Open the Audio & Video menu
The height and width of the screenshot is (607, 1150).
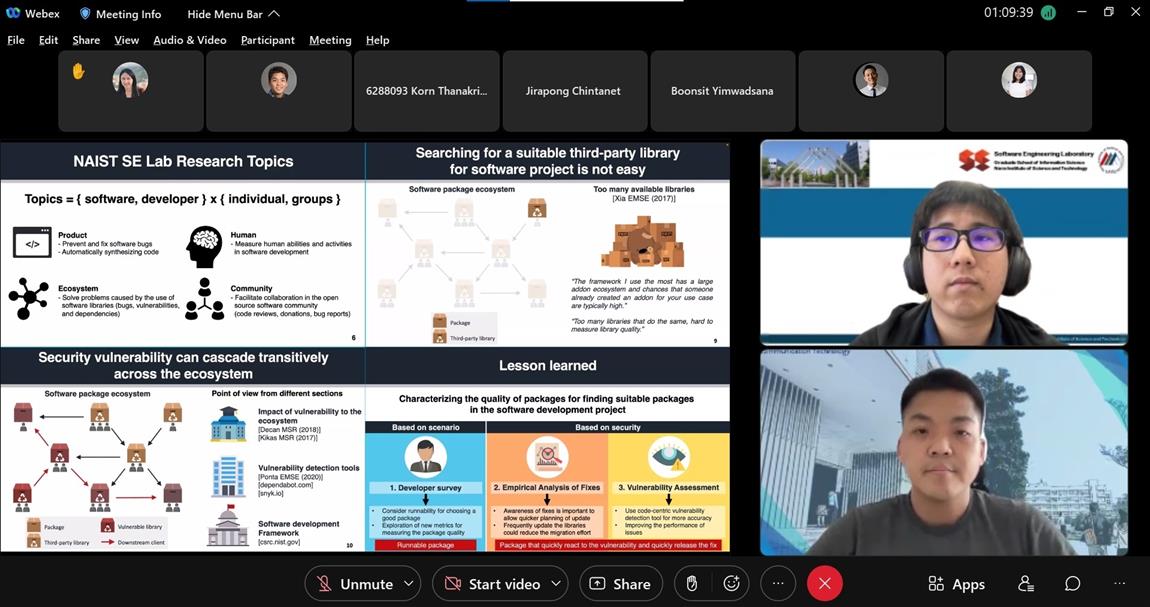pyautogui.click(x=189, y=40)
